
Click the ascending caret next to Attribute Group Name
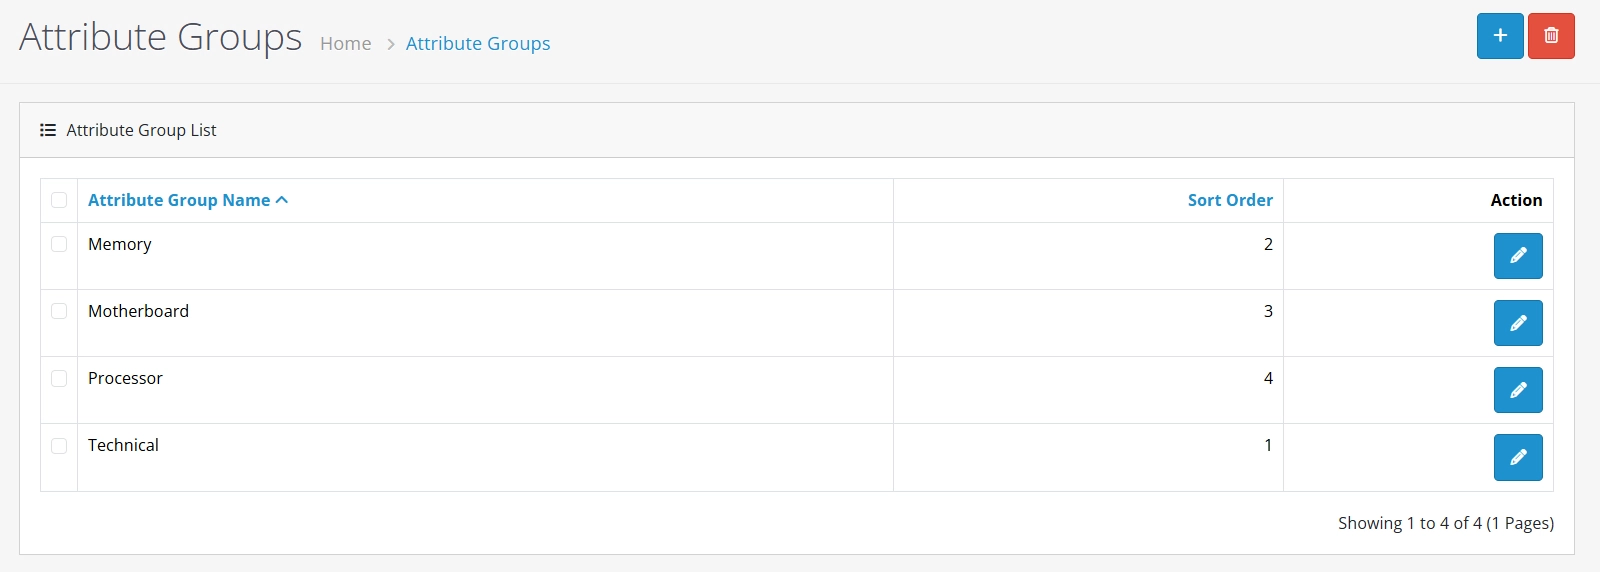[282, 200]
